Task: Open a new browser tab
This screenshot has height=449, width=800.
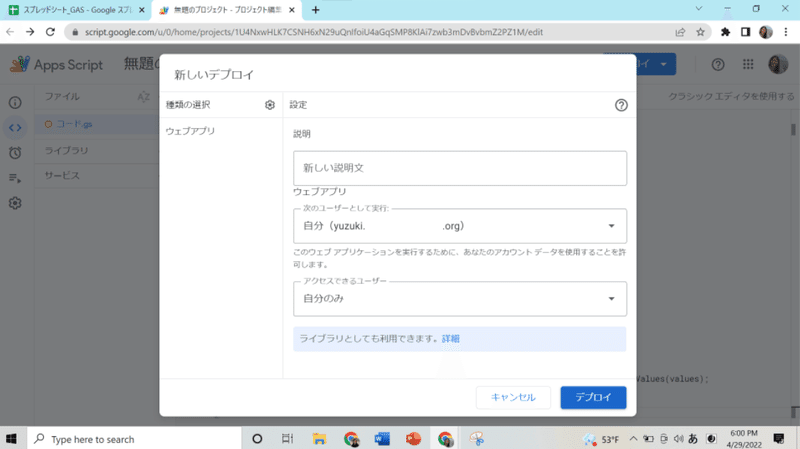Action: 315,10
